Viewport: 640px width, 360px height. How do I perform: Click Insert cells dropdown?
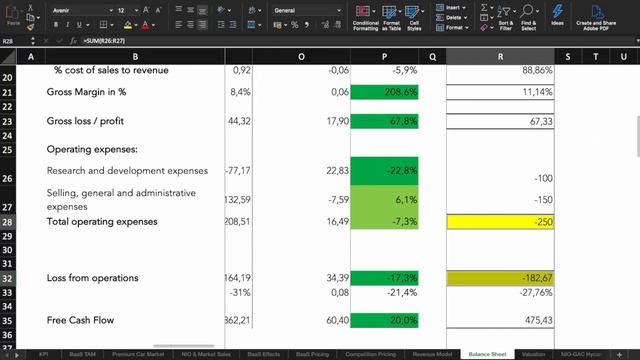[x=451, y=8]
